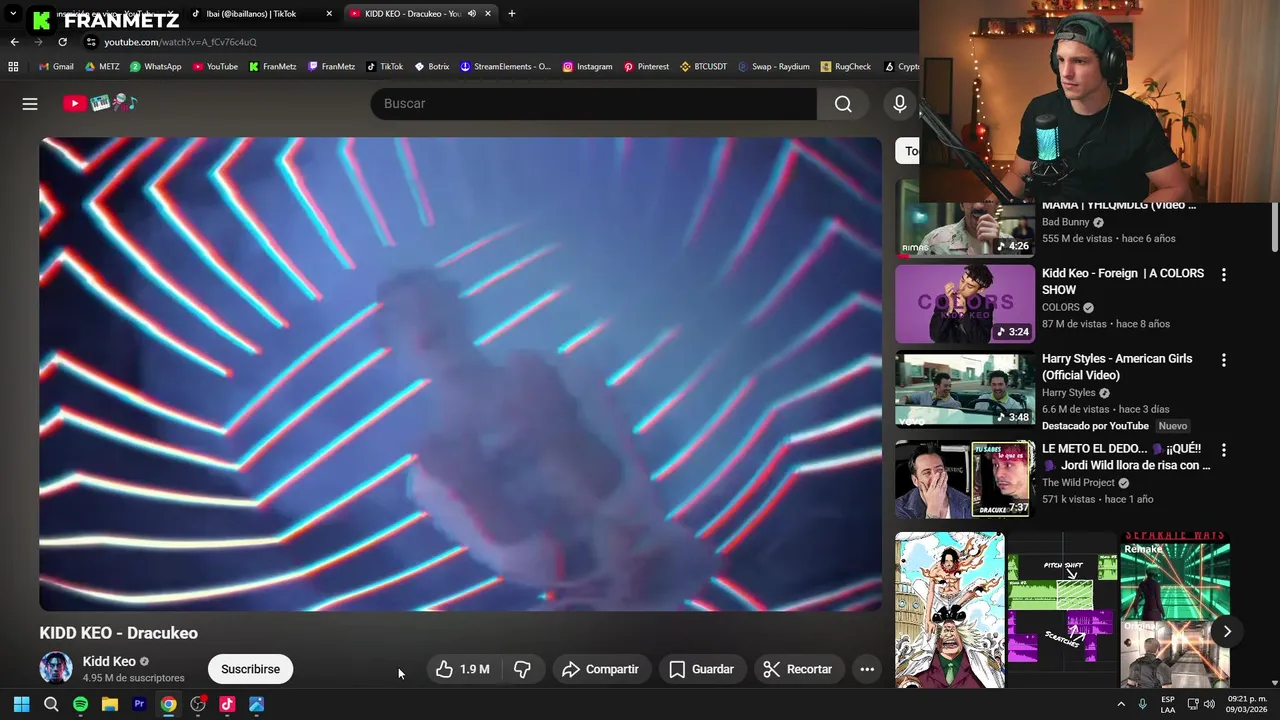Open the pitch shift short
The height and width of the screenshot is (720, 1280).
[1062, 610]
